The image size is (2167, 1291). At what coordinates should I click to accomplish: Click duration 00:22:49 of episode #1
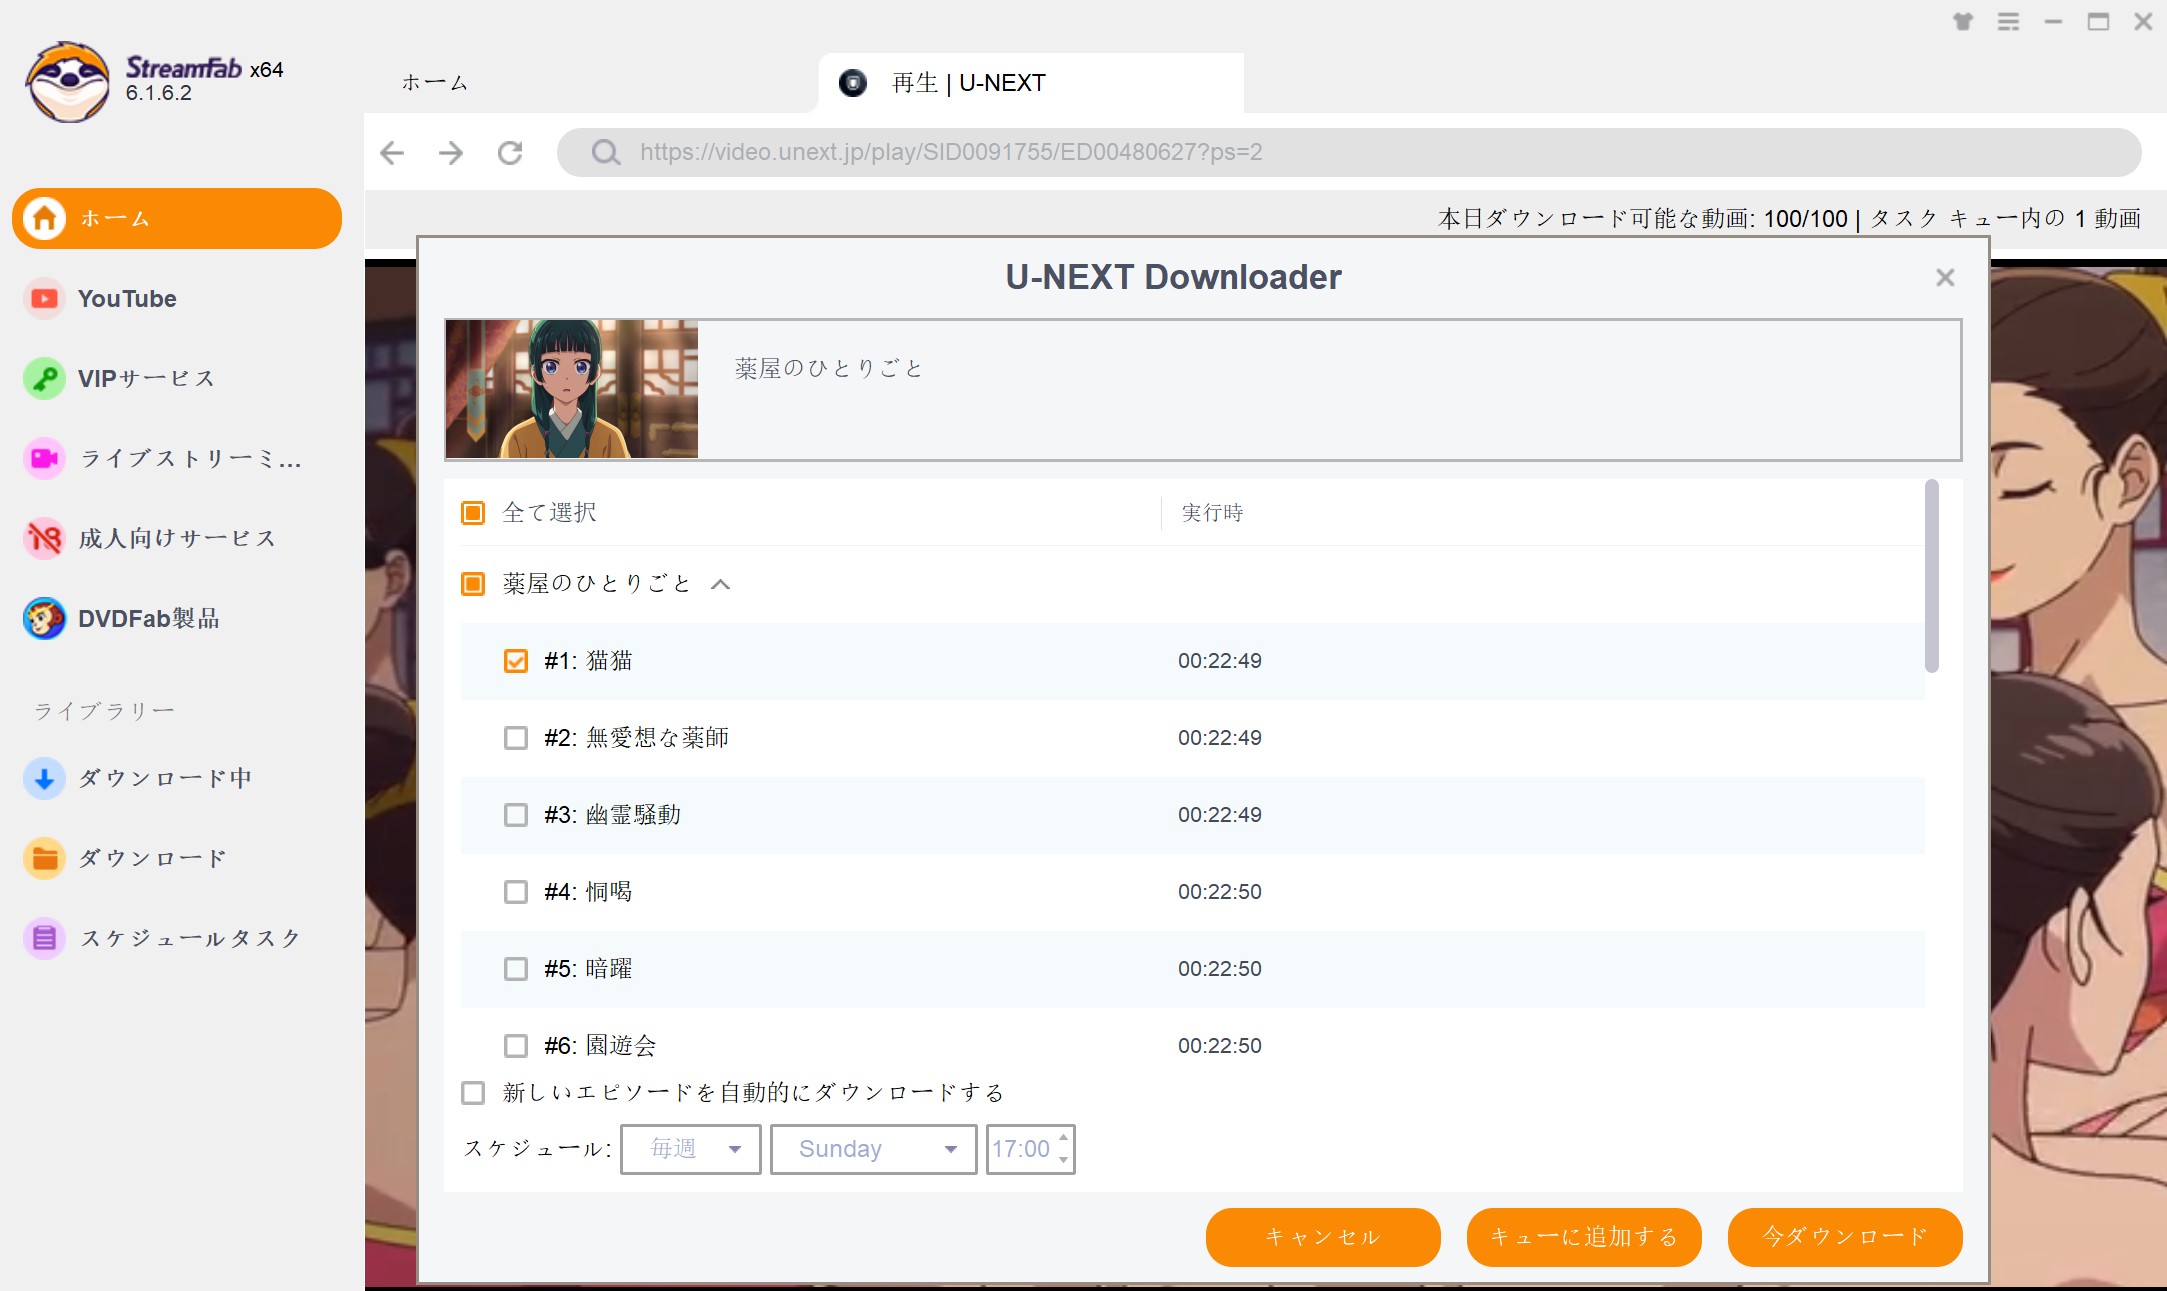coord(1220,661)
